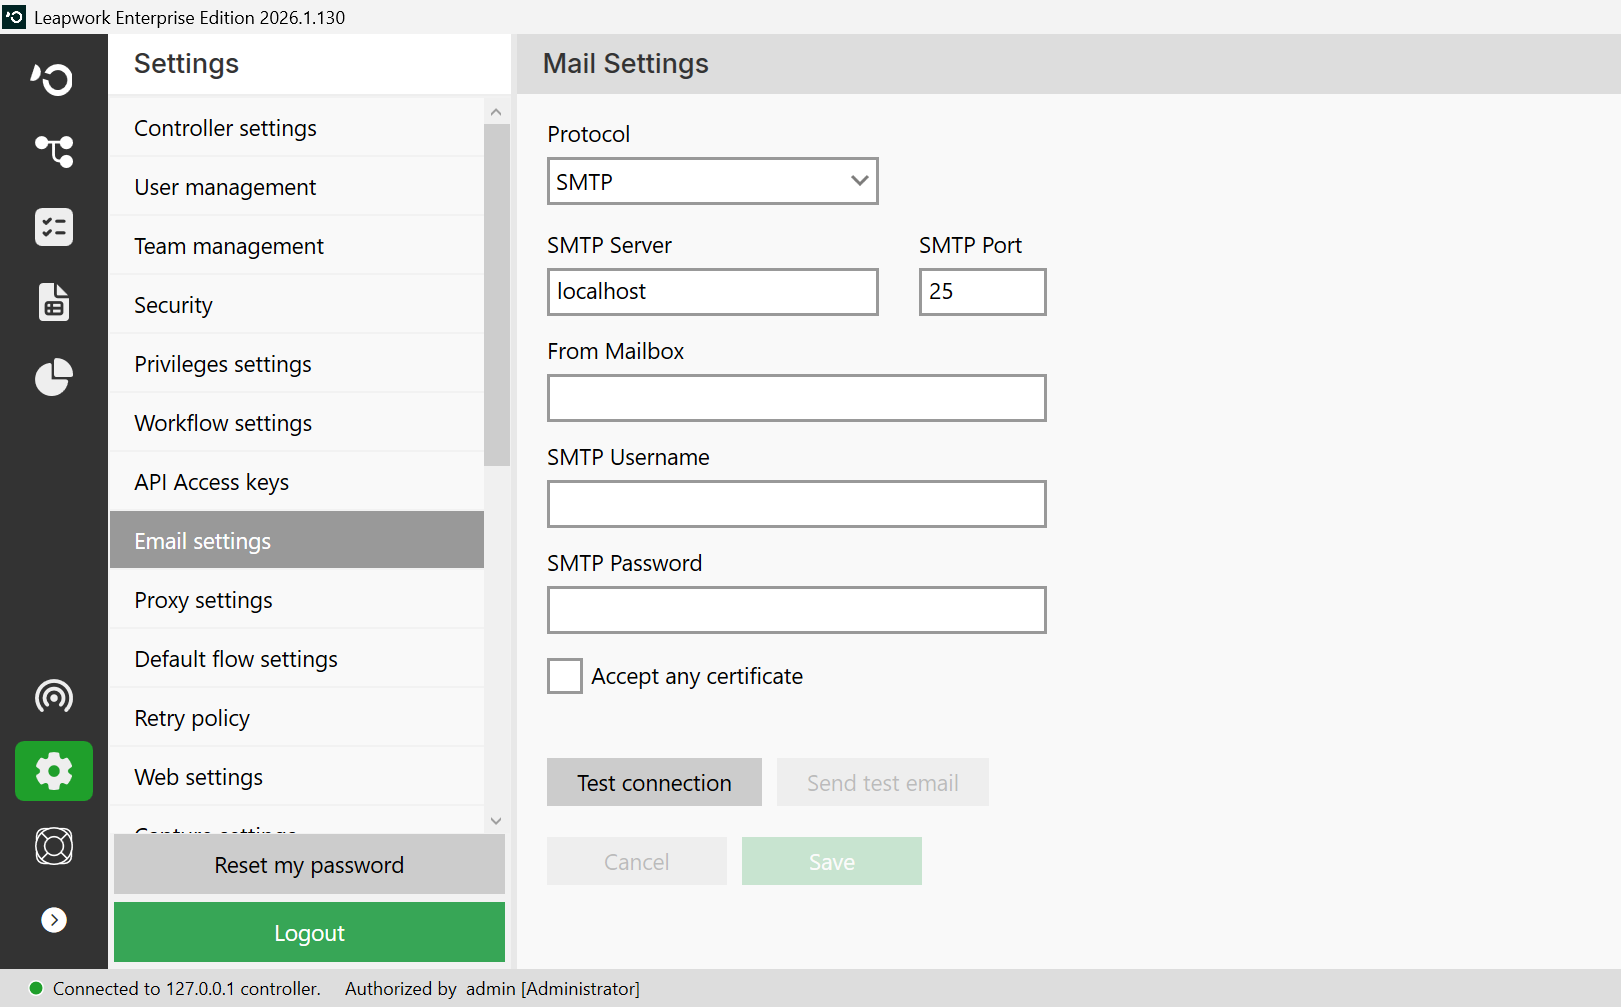1621x1007 pixels.
Task: Open Retry policy
Action: 297,718
